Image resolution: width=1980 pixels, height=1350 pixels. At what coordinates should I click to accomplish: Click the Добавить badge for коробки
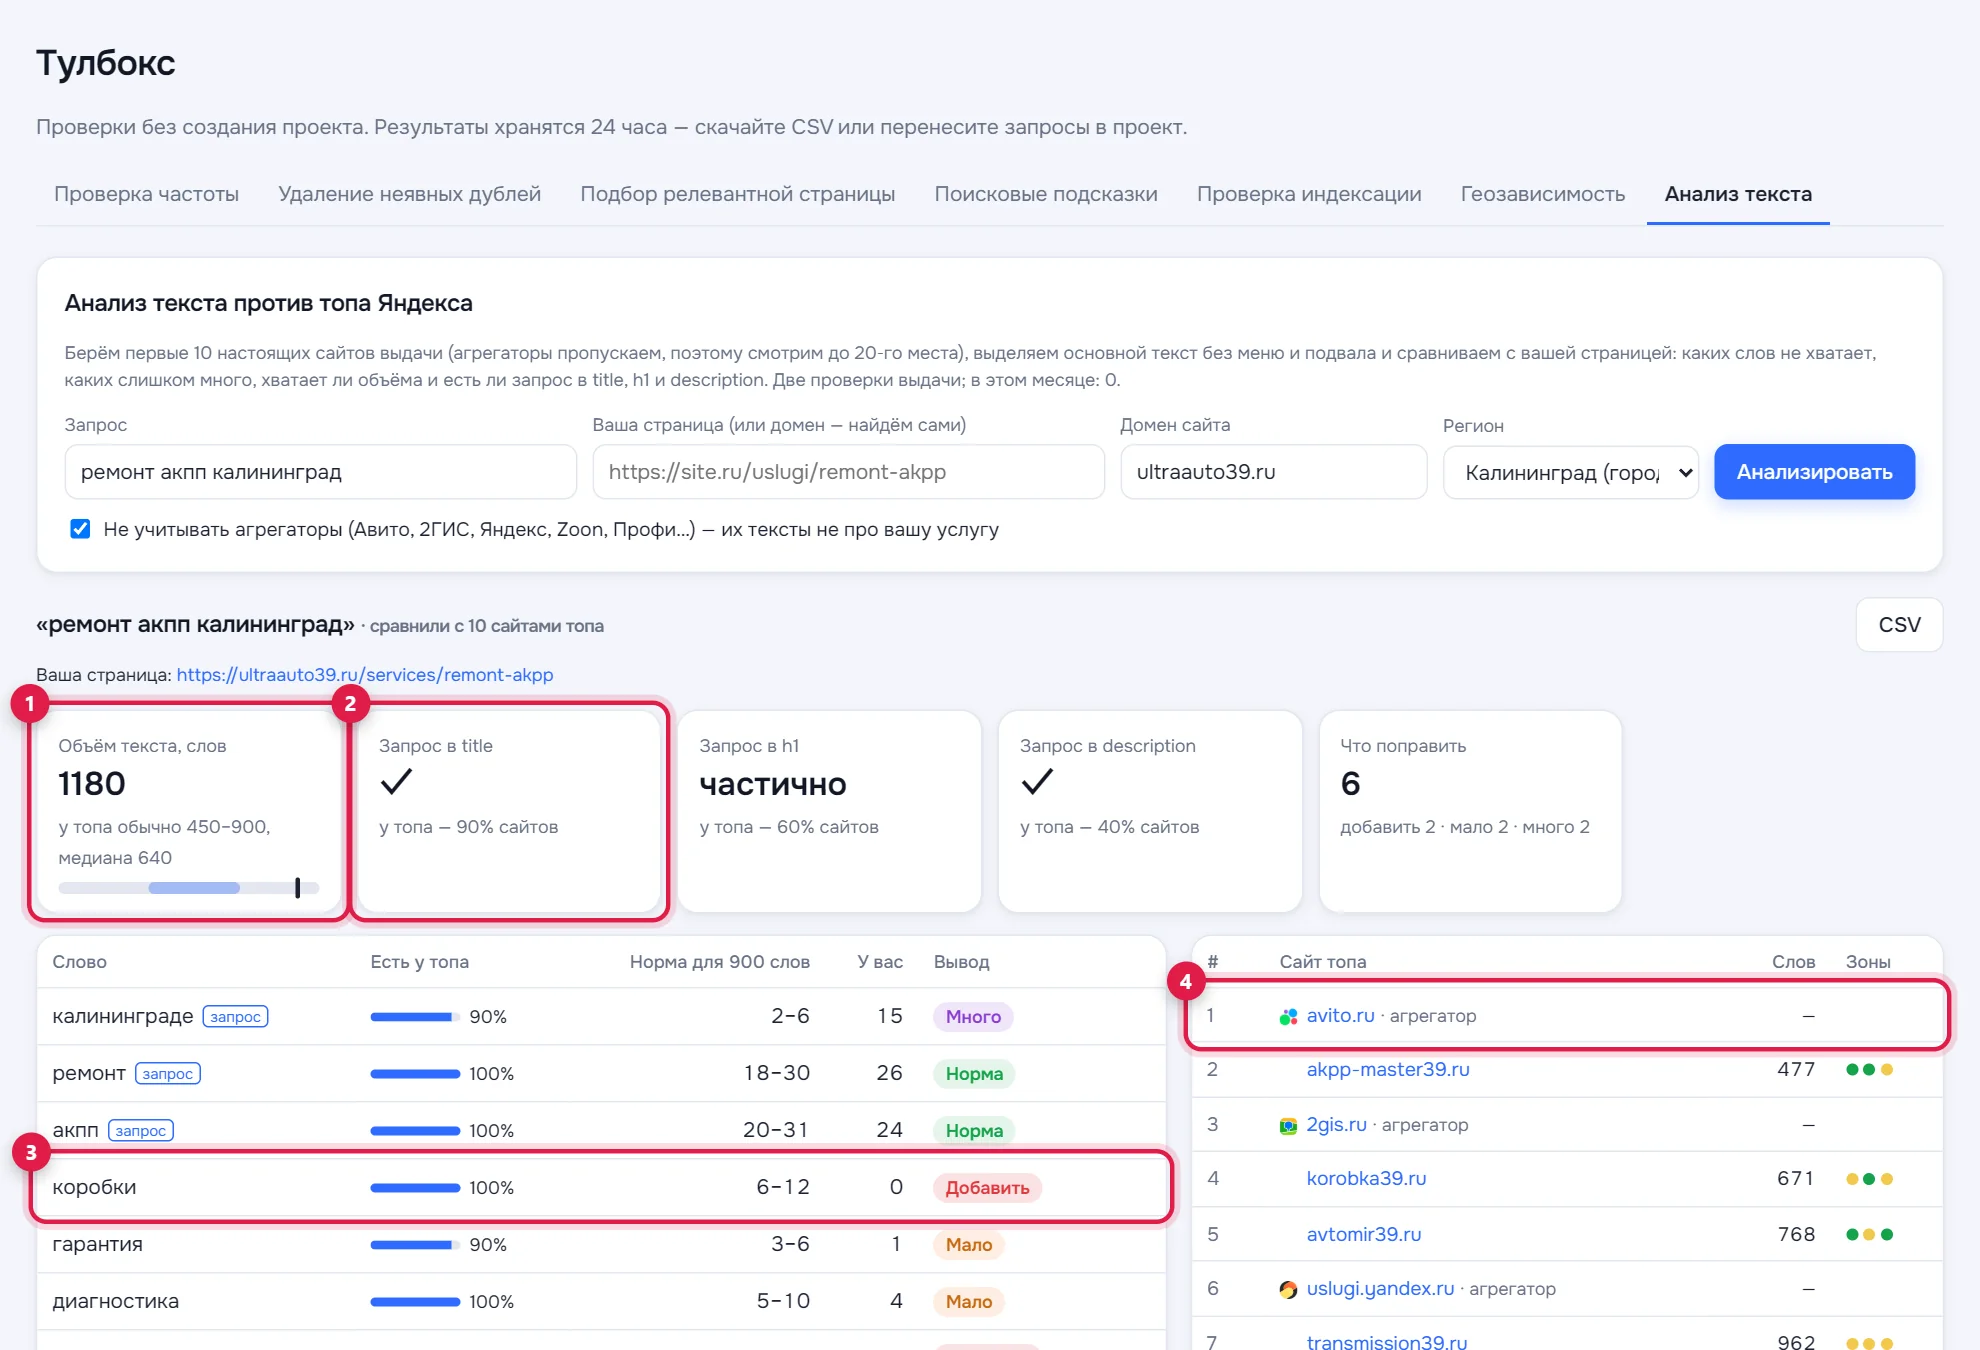(987, 1188)
